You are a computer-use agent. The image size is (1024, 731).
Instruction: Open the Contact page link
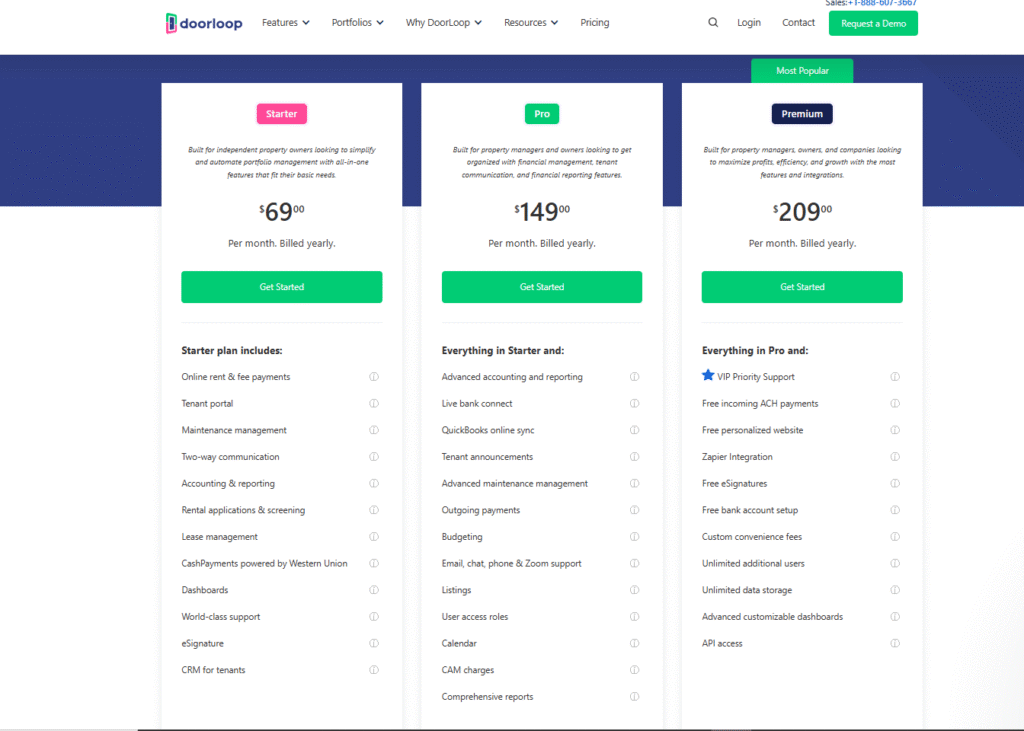tap(798, 23)
